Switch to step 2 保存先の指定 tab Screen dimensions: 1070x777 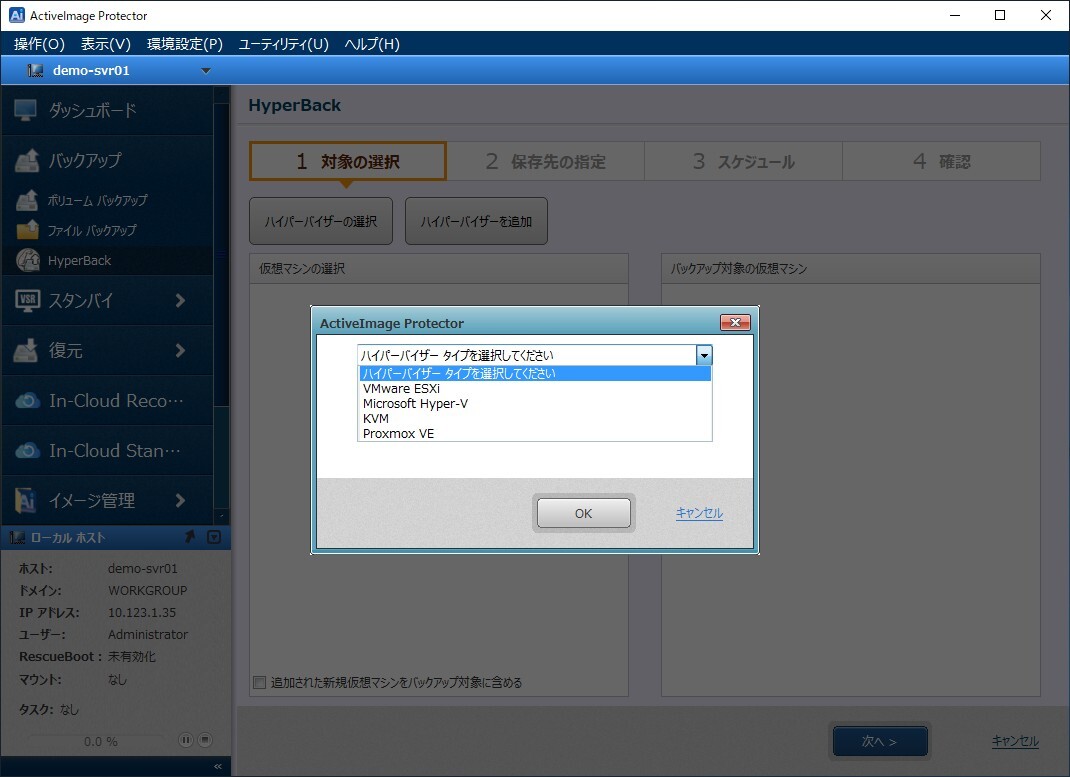tap(546, 161)
